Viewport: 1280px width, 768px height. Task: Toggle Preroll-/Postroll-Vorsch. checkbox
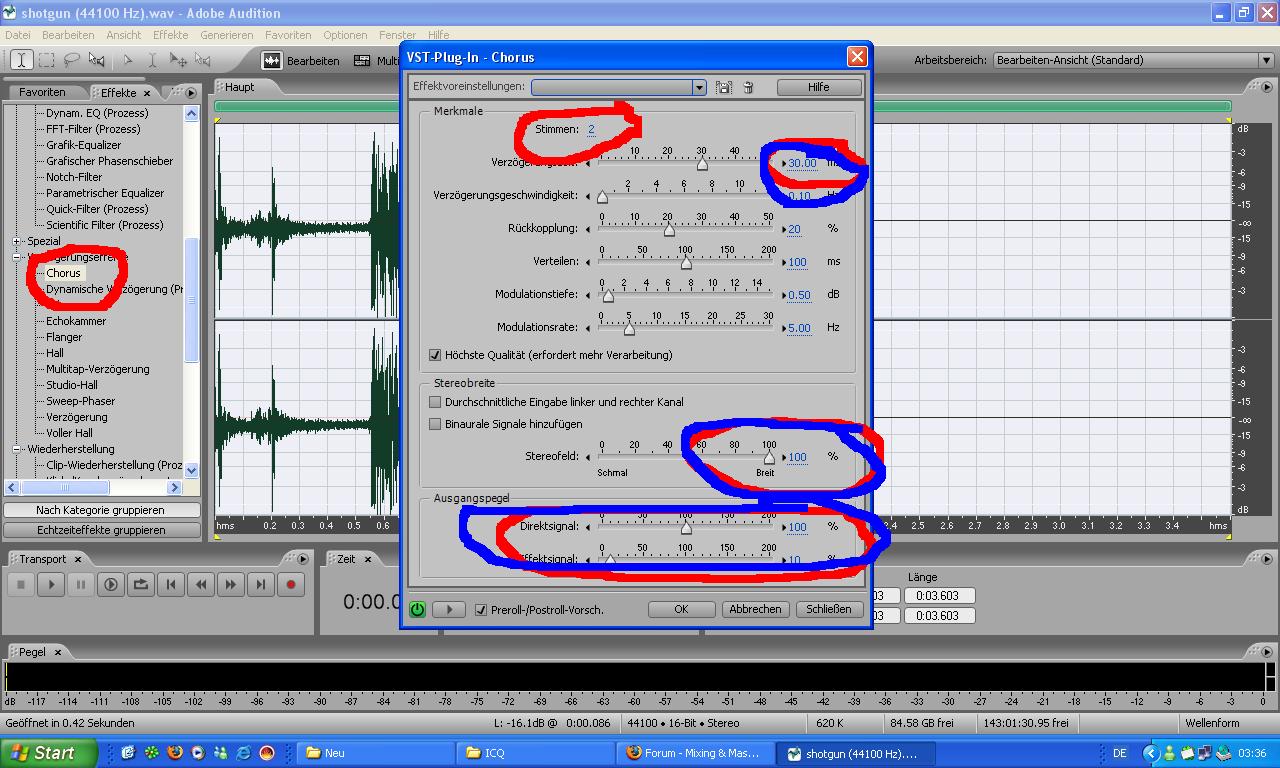[481, 610]
